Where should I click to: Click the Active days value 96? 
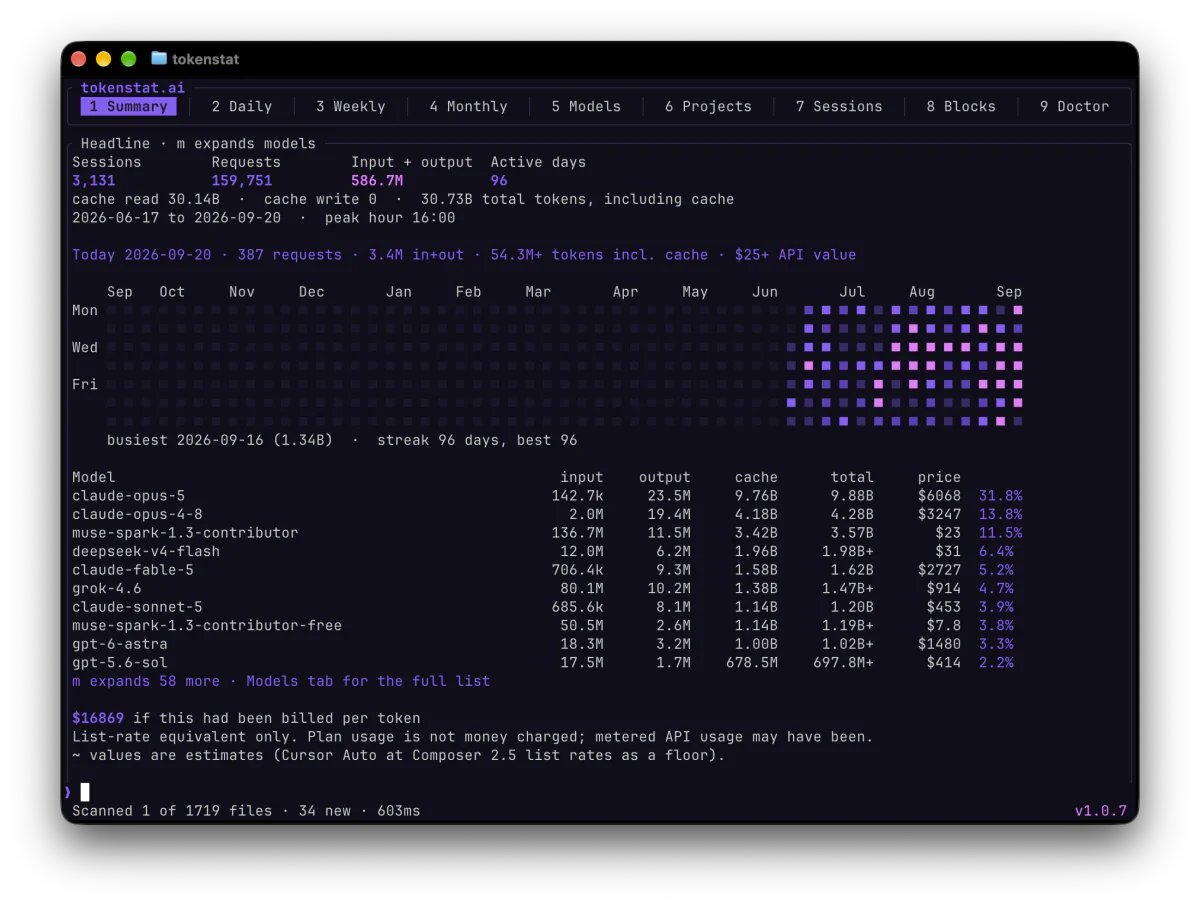[x=499, y=181]
